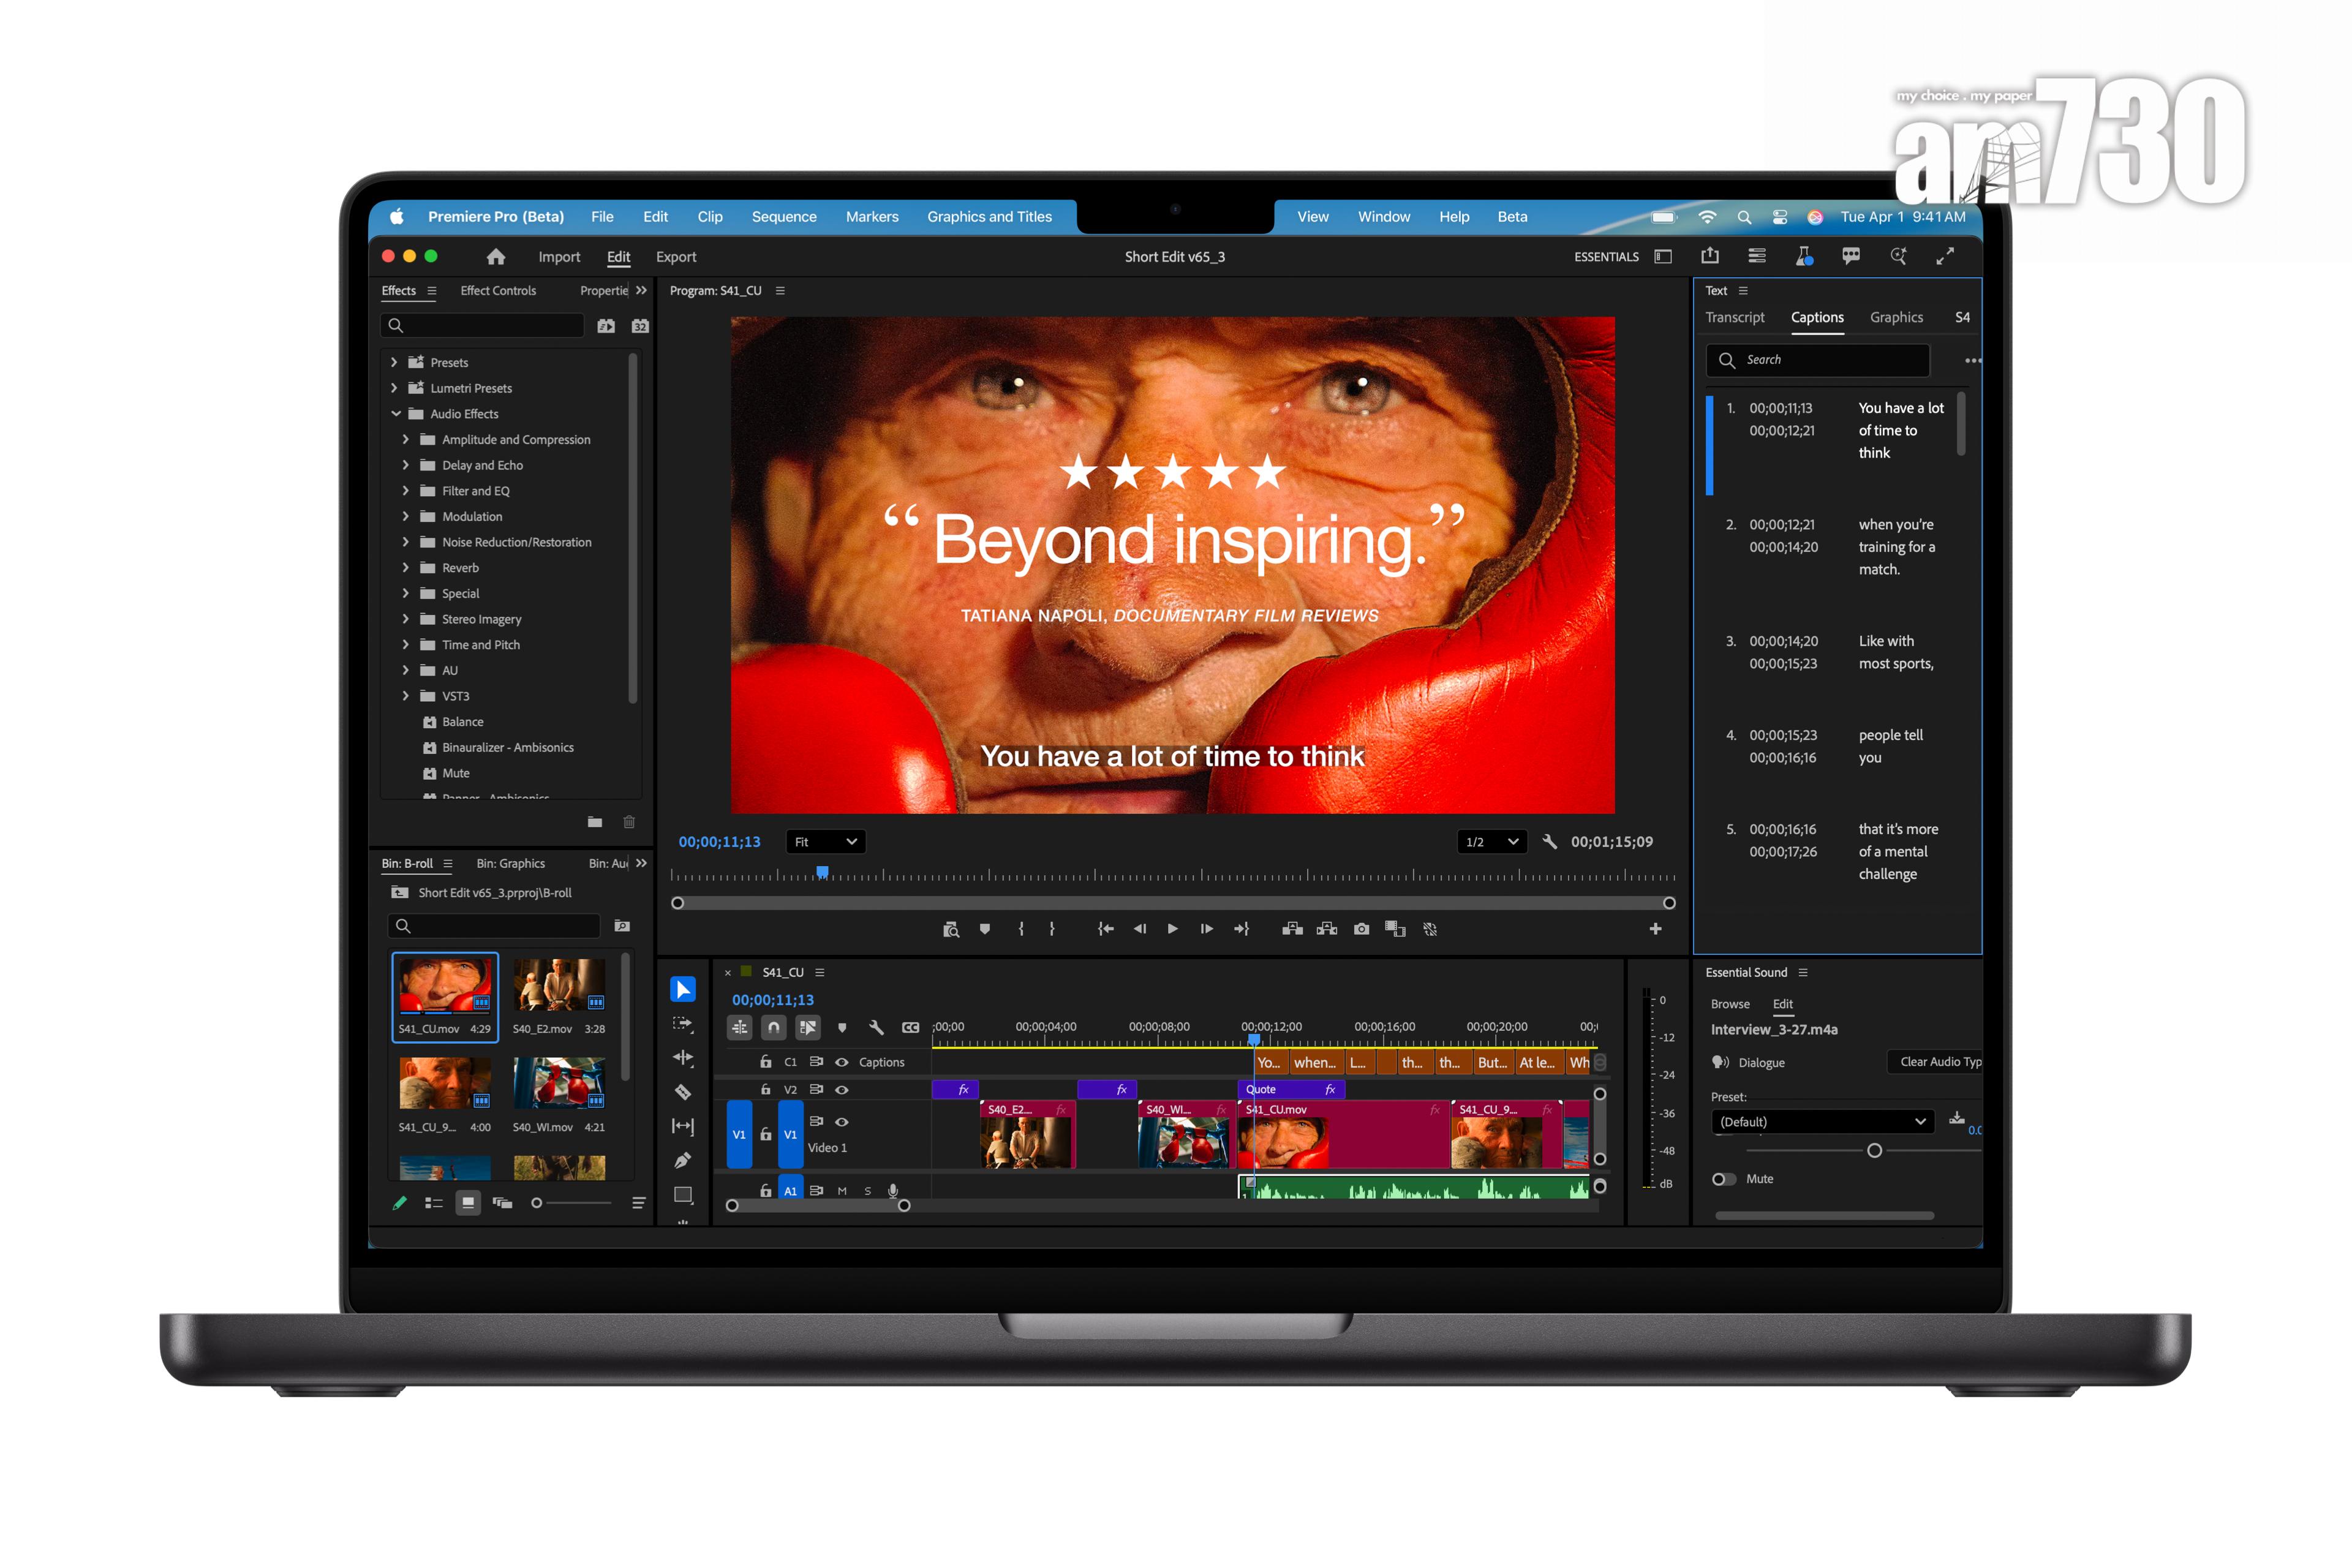
Task: Open the Fit zoom level dropdown
Action: (x=825, y=841)
